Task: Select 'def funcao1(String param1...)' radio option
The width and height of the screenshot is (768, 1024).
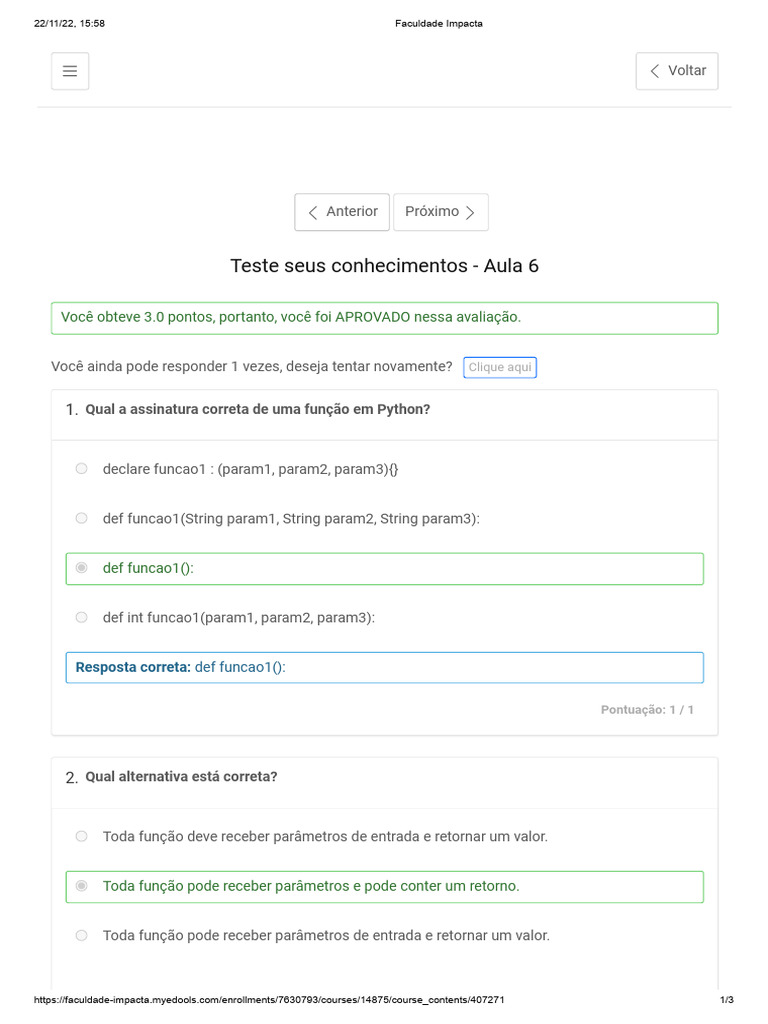Action: coord(81,518)
